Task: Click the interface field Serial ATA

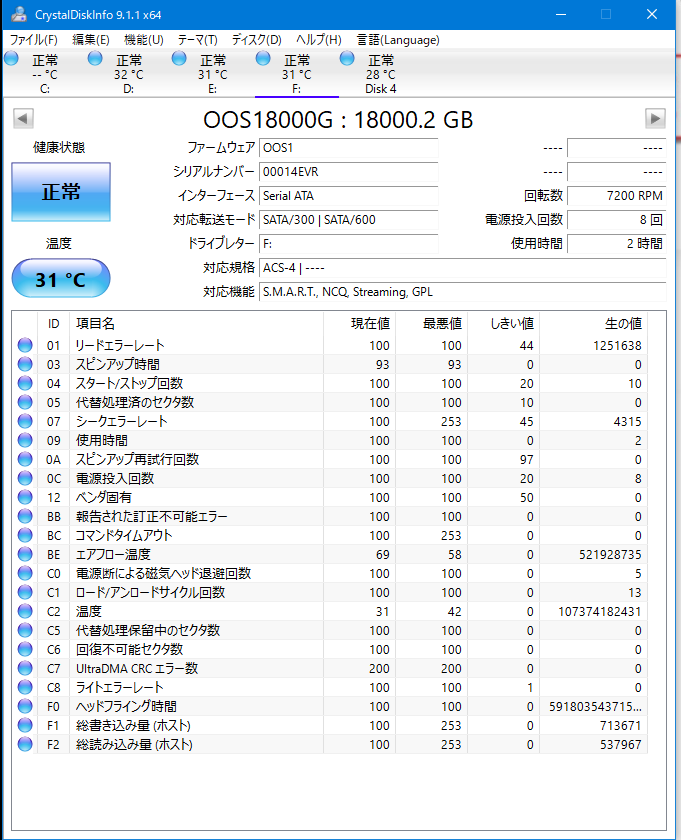Action: tap(349, 196)
